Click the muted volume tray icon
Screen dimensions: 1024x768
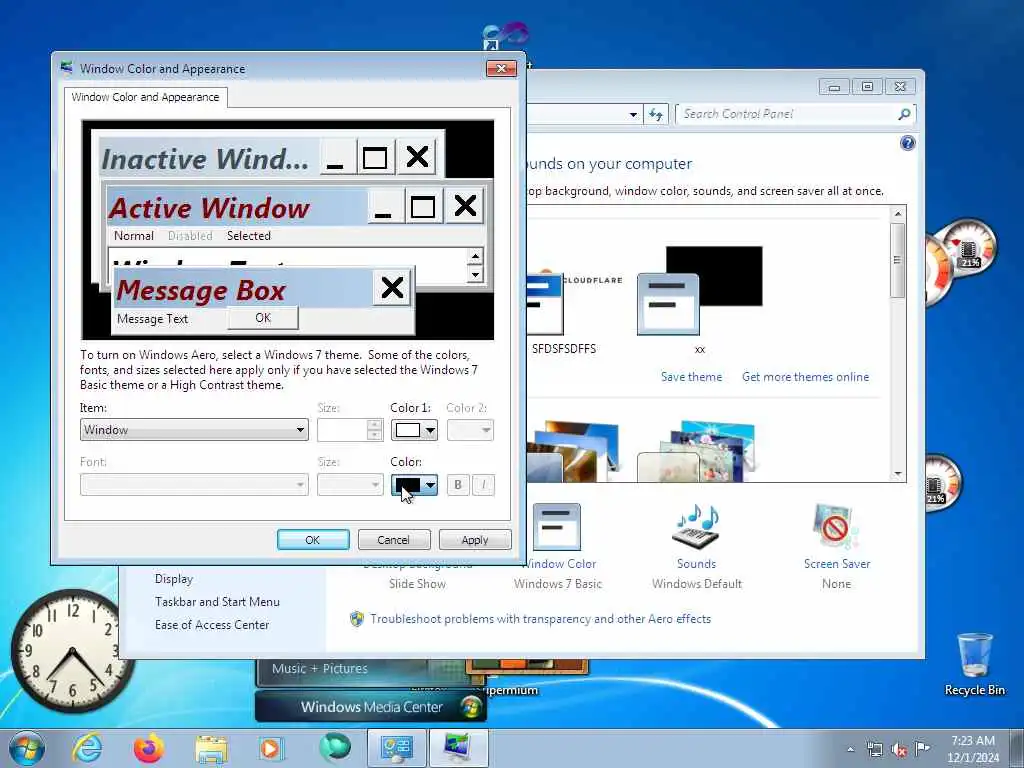click(899, 749)
